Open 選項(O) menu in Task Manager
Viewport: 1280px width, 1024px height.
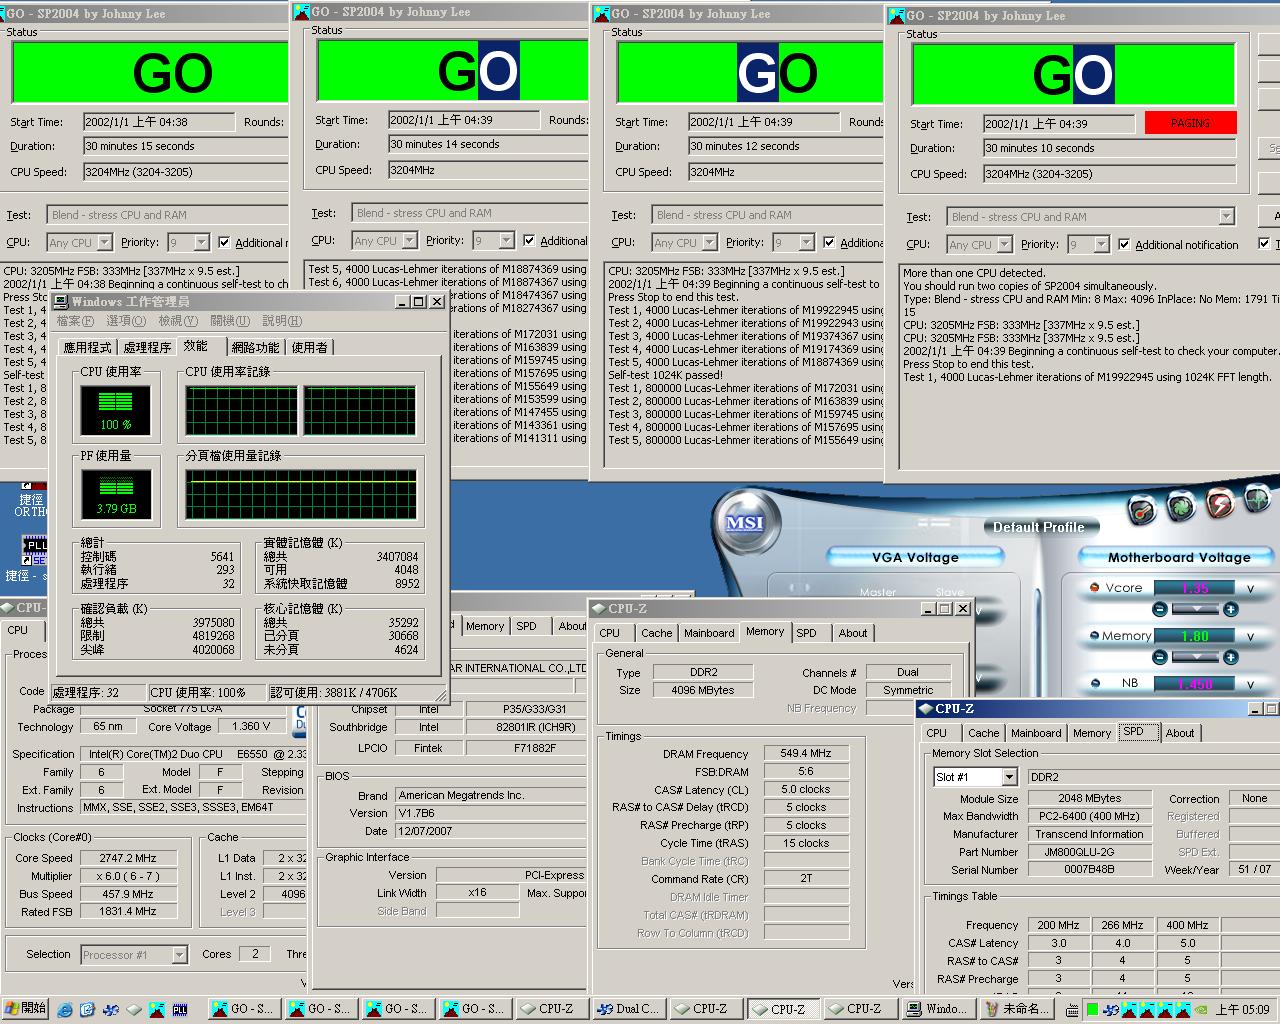[126, 321]
